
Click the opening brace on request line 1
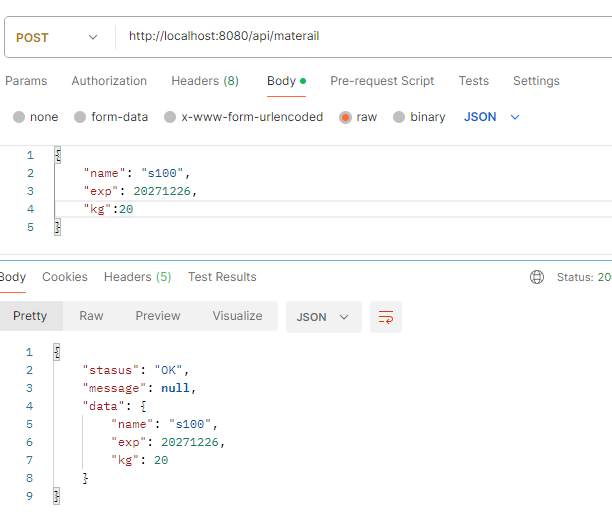[58, 155]
